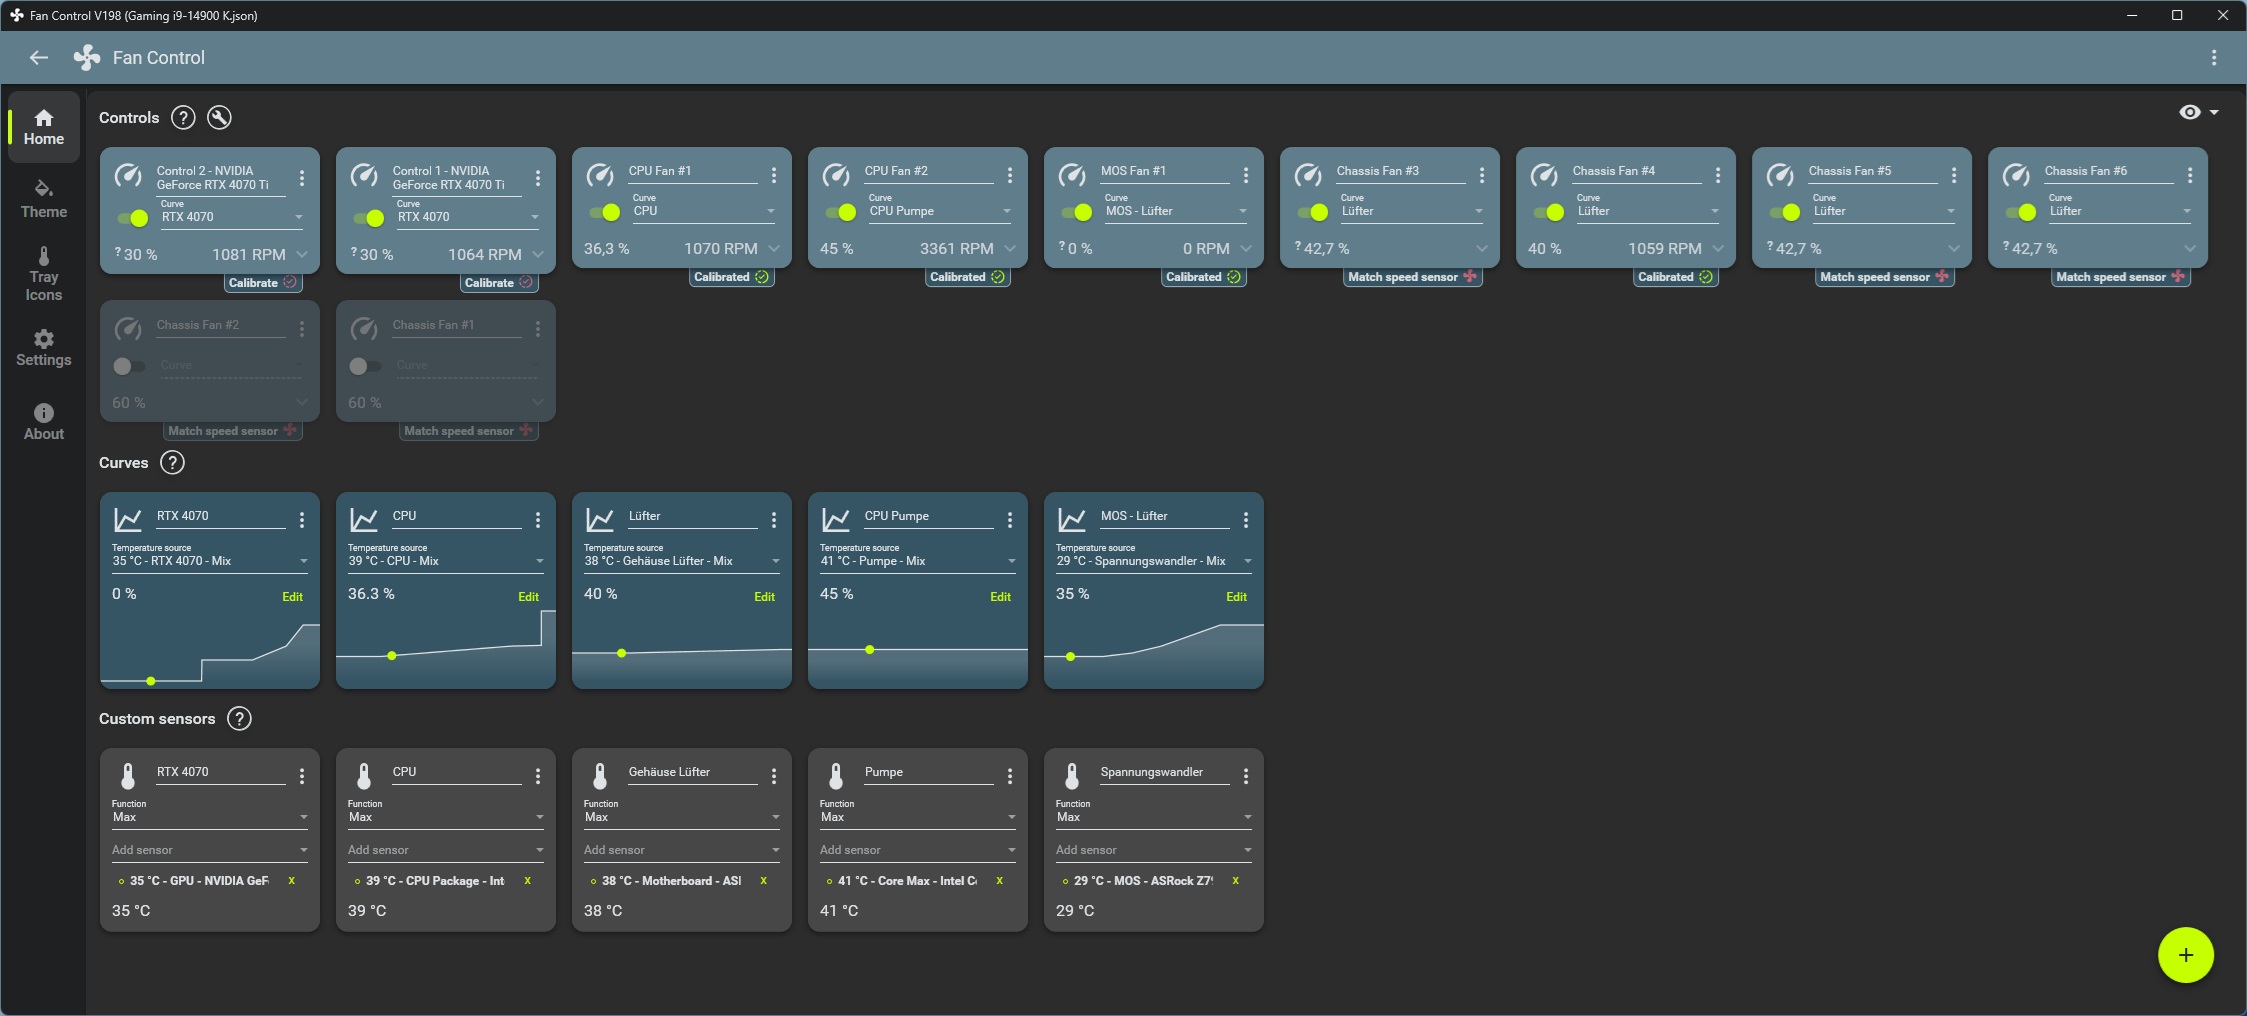The height and width of the screenshot is (1016, 2247).
Task: Add new item with plus button
Action: click(x=2186, y=955)
